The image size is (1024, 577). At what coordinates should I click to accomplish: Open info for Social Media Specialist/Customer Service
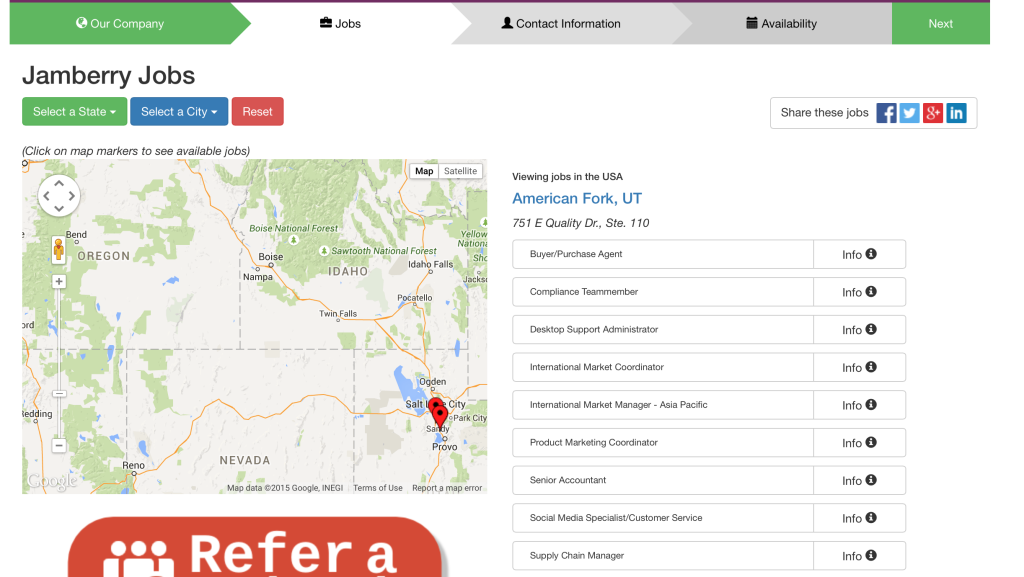tap(859, 518)
